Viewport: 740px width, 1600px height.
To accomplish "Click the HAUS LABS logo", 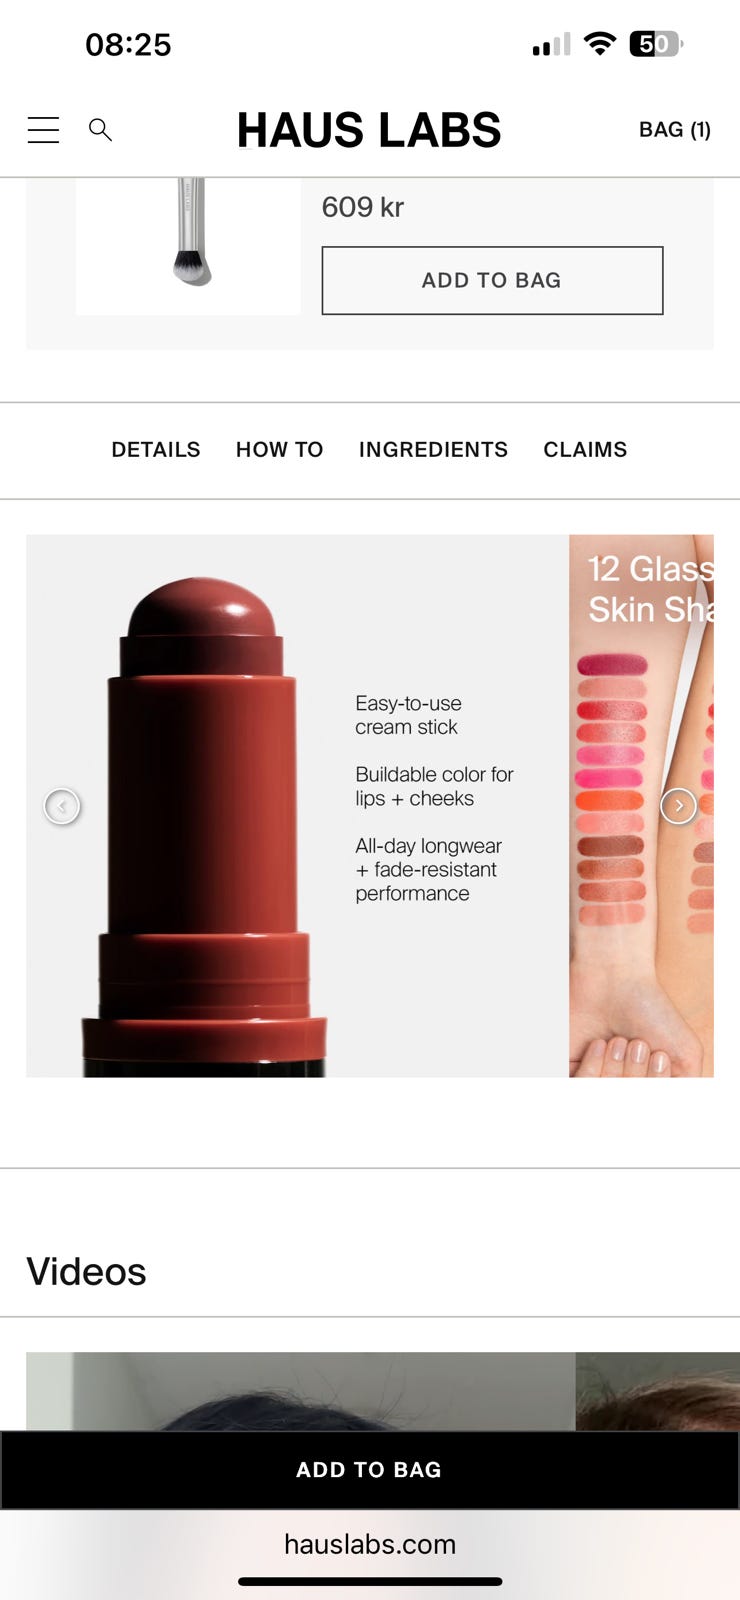I will [369, 130].
